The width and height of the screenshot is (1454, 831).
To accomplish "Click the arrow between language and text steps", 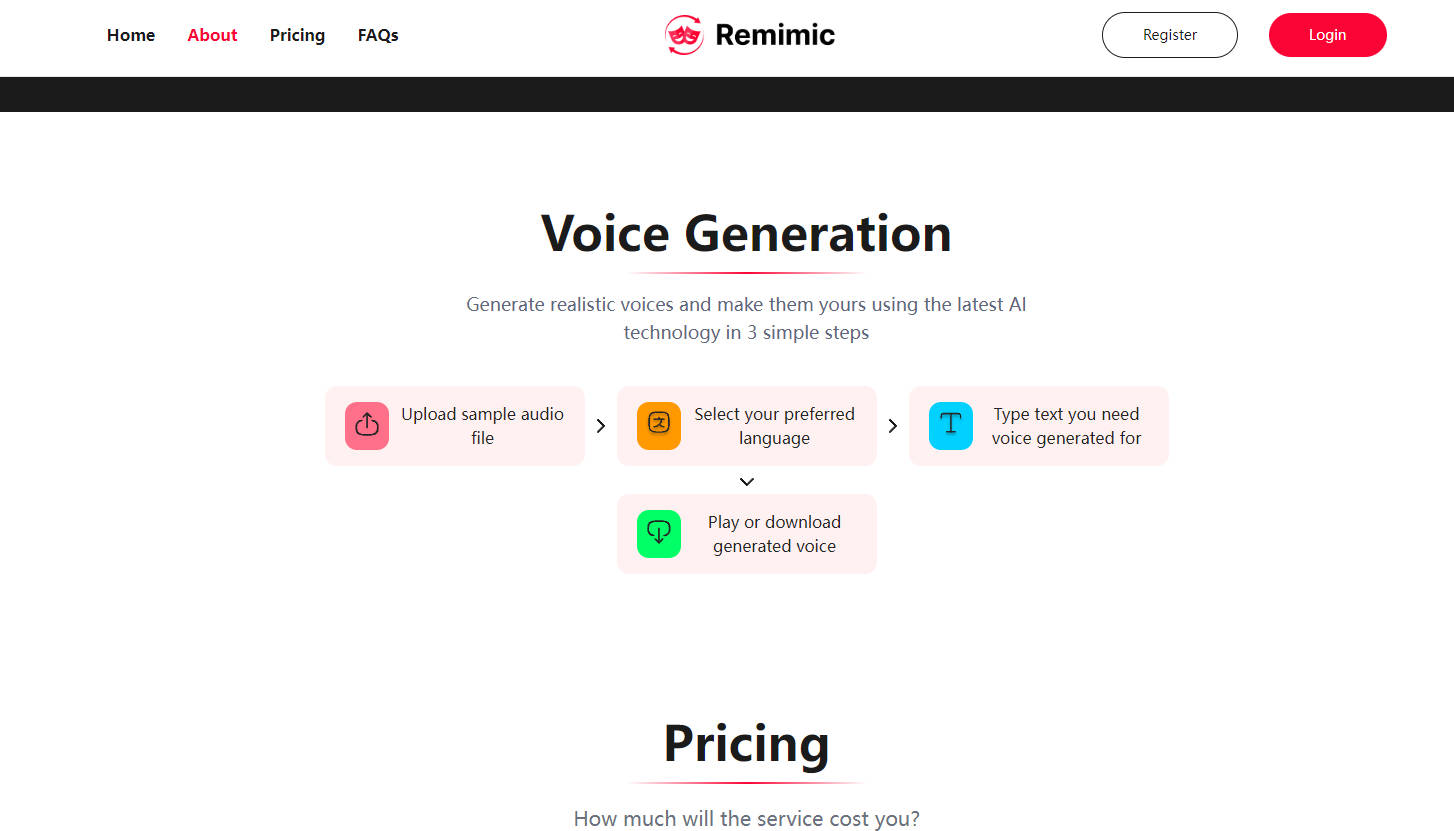I will click(x=892, y=425).
